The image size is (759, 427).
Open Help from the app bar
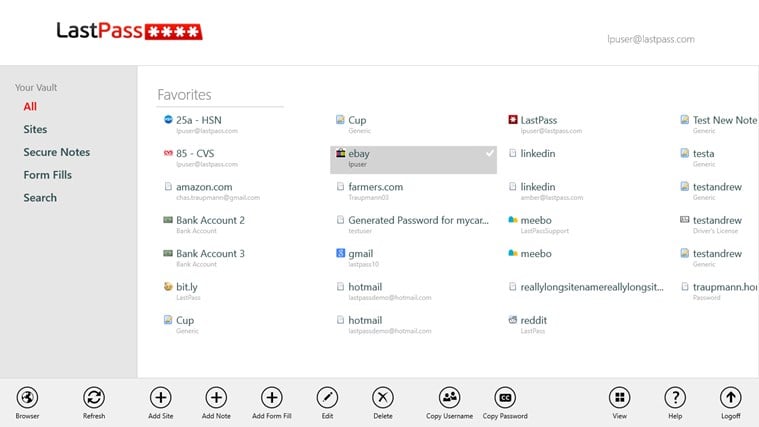pyautogui.click(x=675, y=397)
